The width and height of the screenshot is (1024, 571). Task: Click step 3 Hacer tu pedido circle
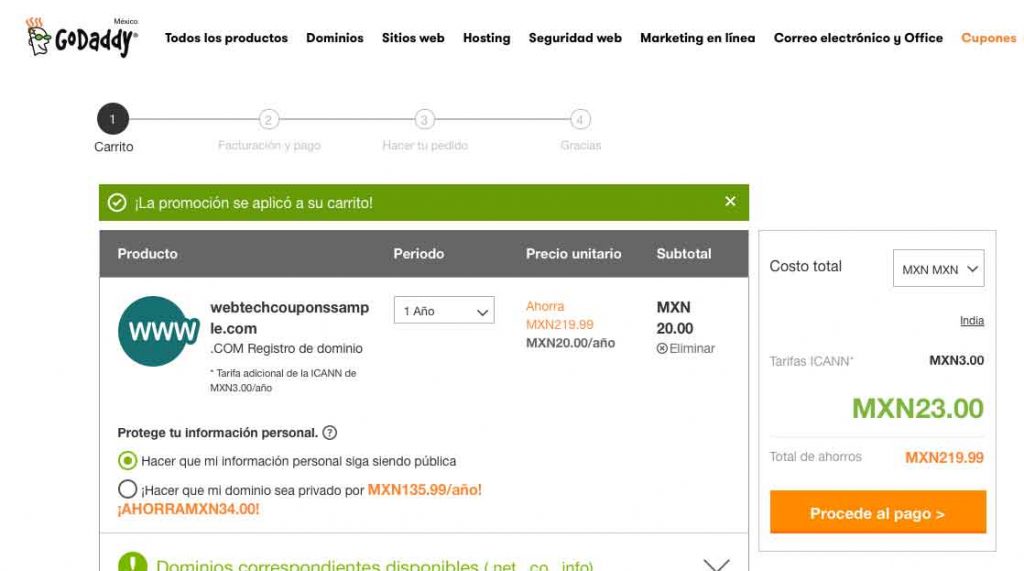424,120
